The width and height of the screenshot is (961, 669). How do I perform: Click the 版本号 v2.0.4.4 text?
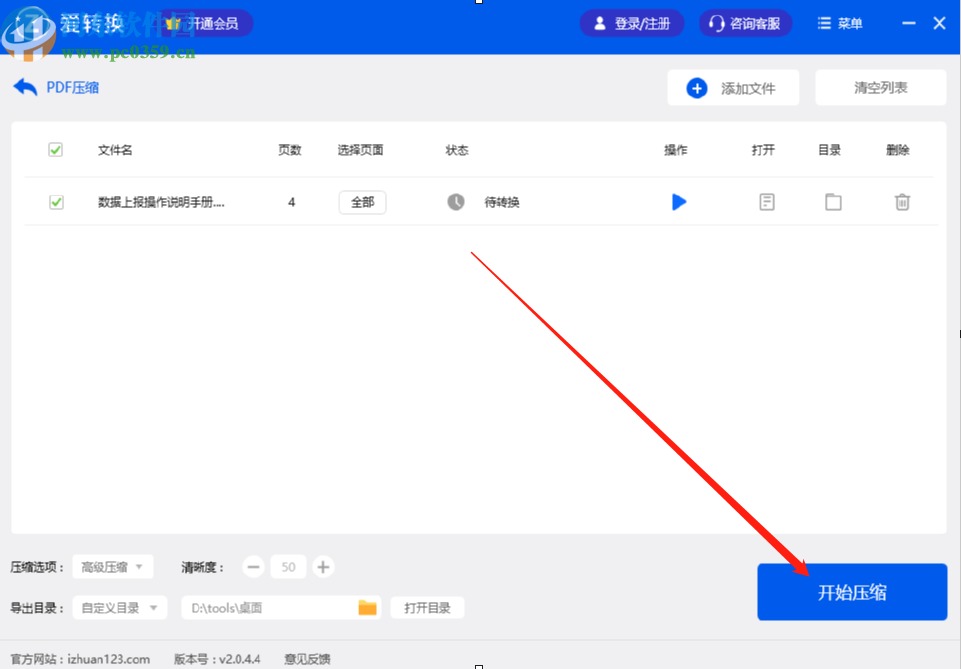(x=217, y=659)
